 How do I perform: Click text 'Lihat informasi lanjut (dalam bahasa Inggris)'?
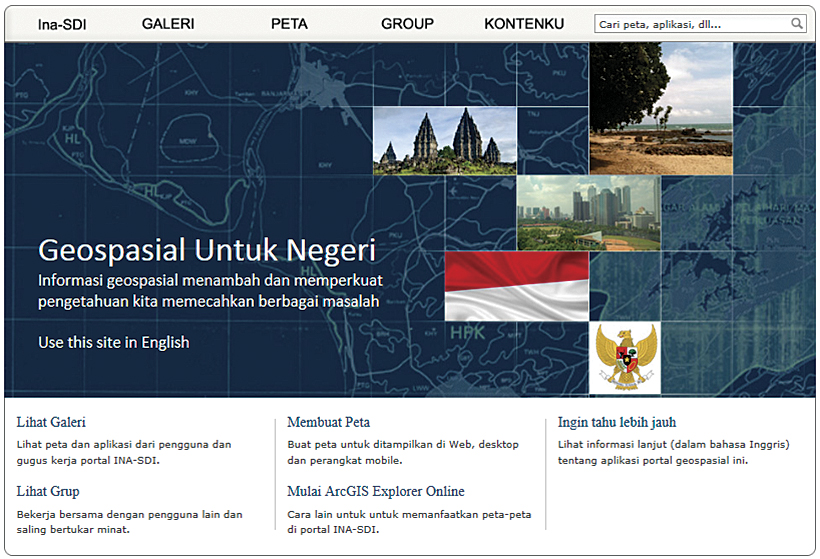point(674,444)
